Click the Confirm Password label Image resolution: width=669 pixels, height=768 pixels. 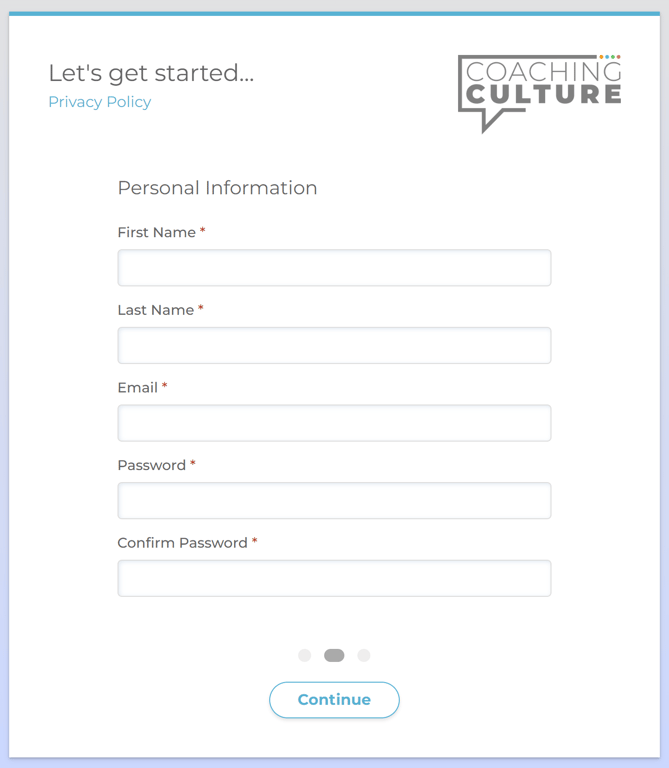[182, 543]
